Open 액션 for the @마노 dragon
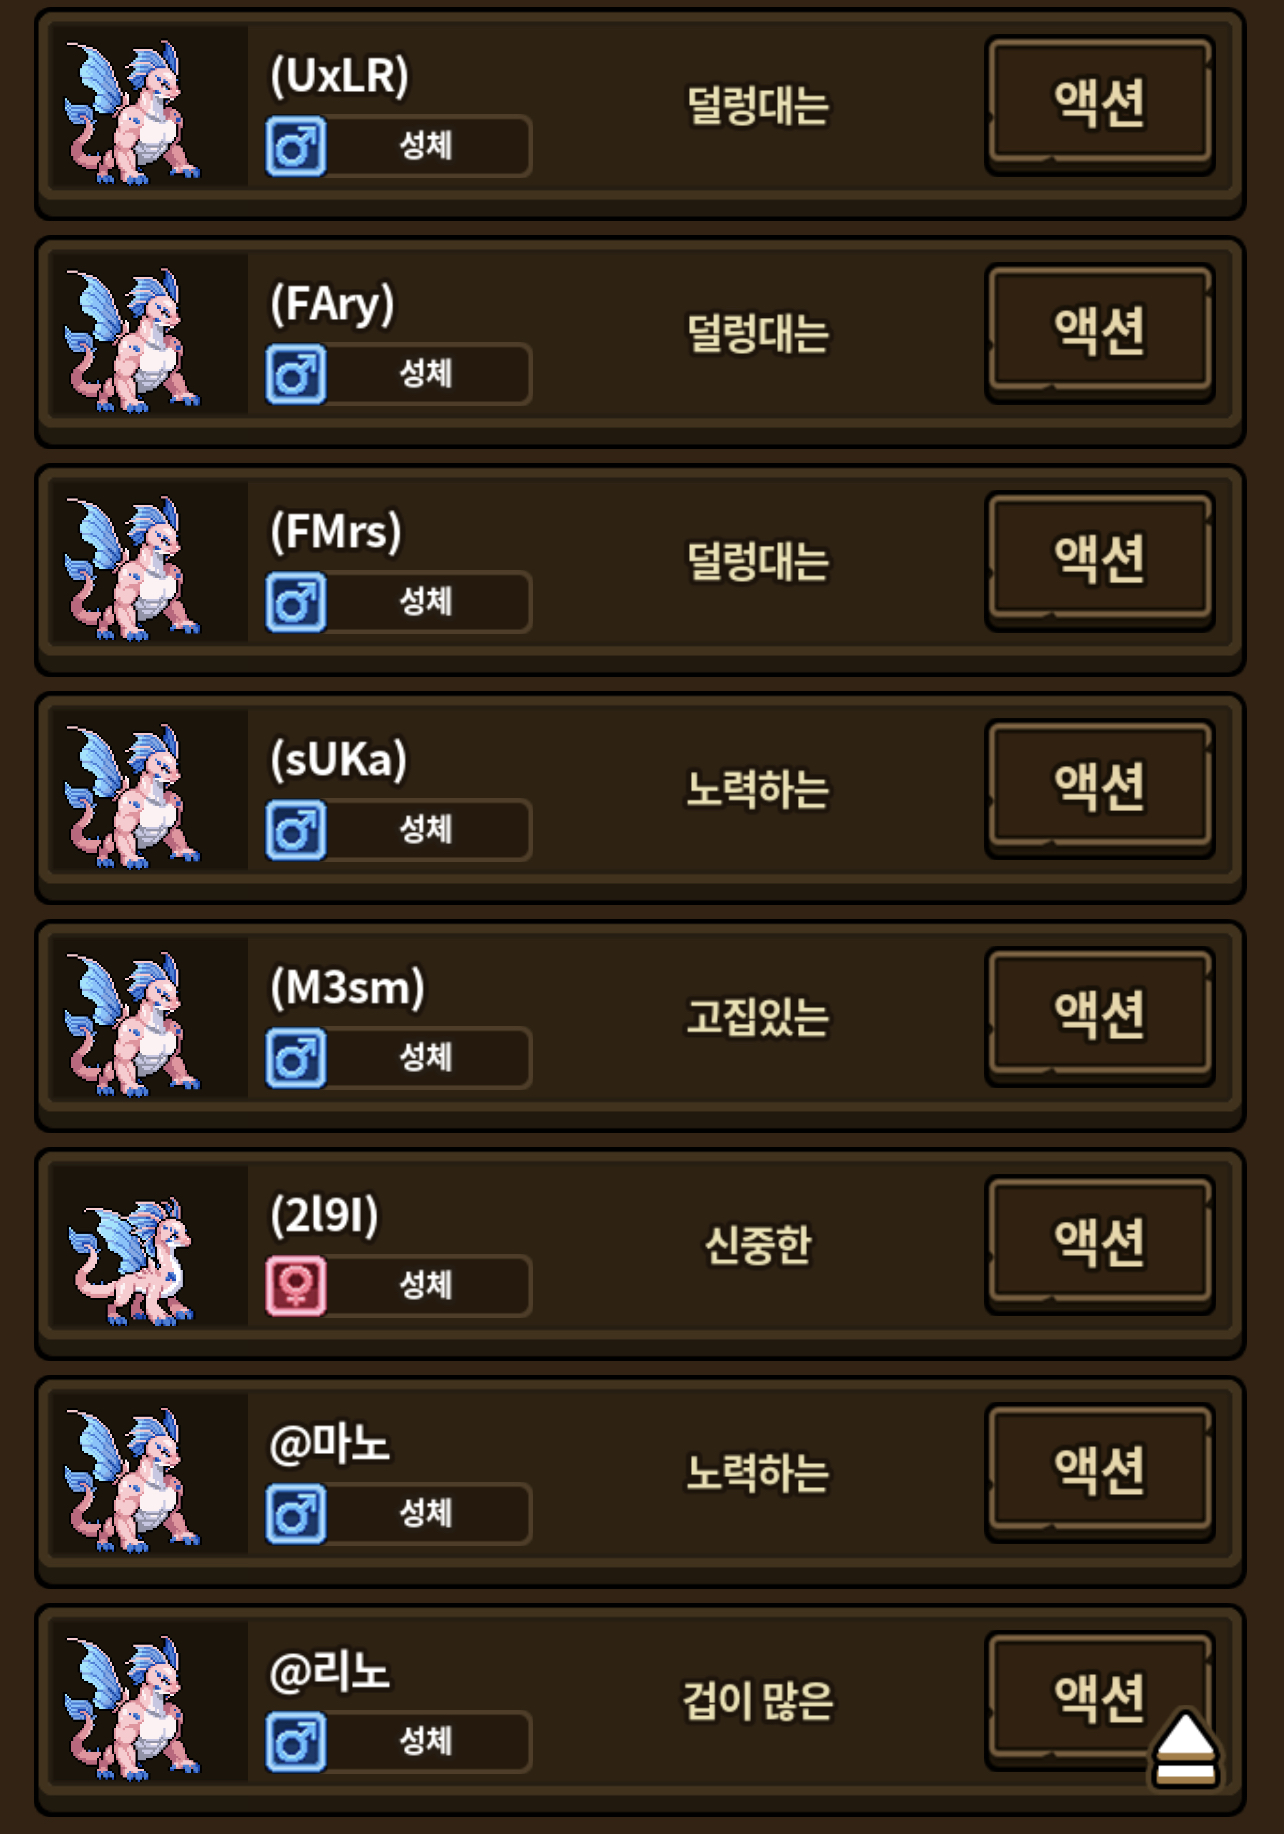The height and width of the screenshot is (1834, 1284). coord(1100,1472)
